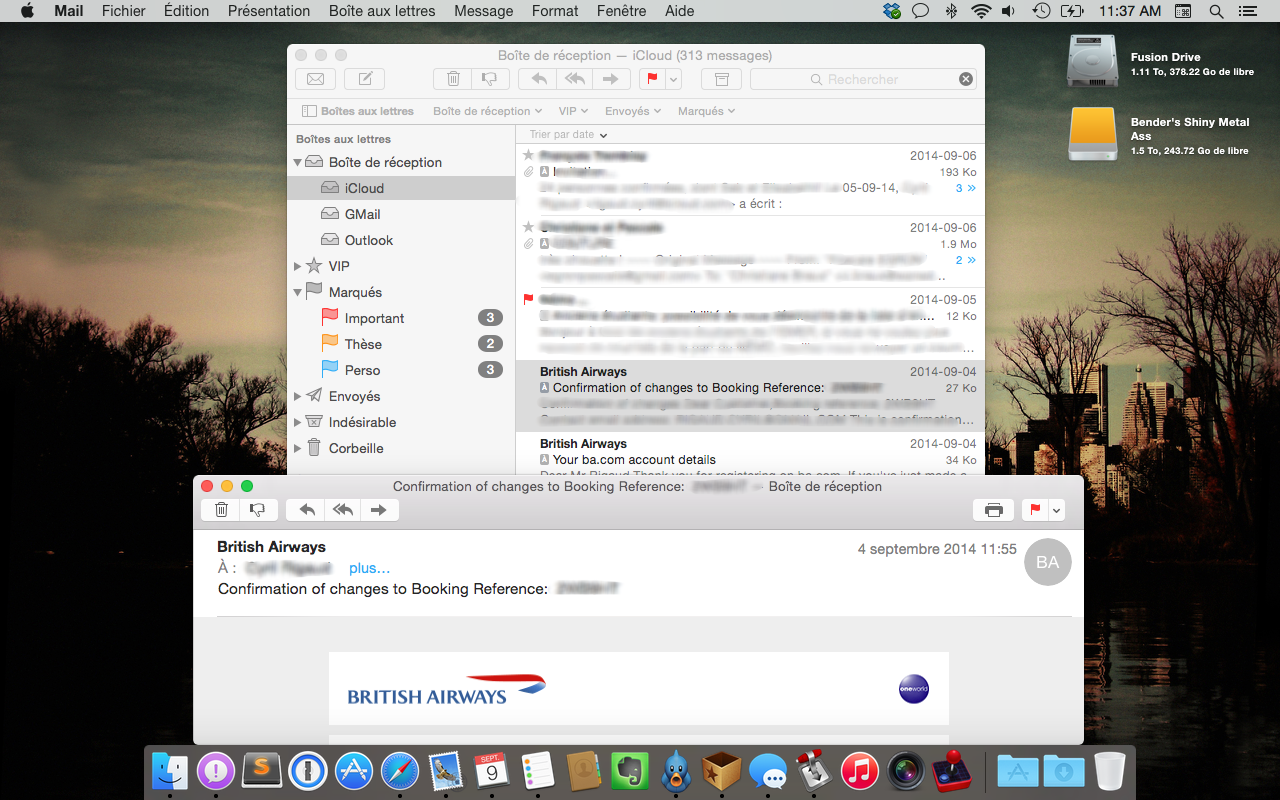Image resolution: width=1280 pixels, height=800 pixels.
Task: Select Outlook mailbox in sidebar
Action: point(401,240)
